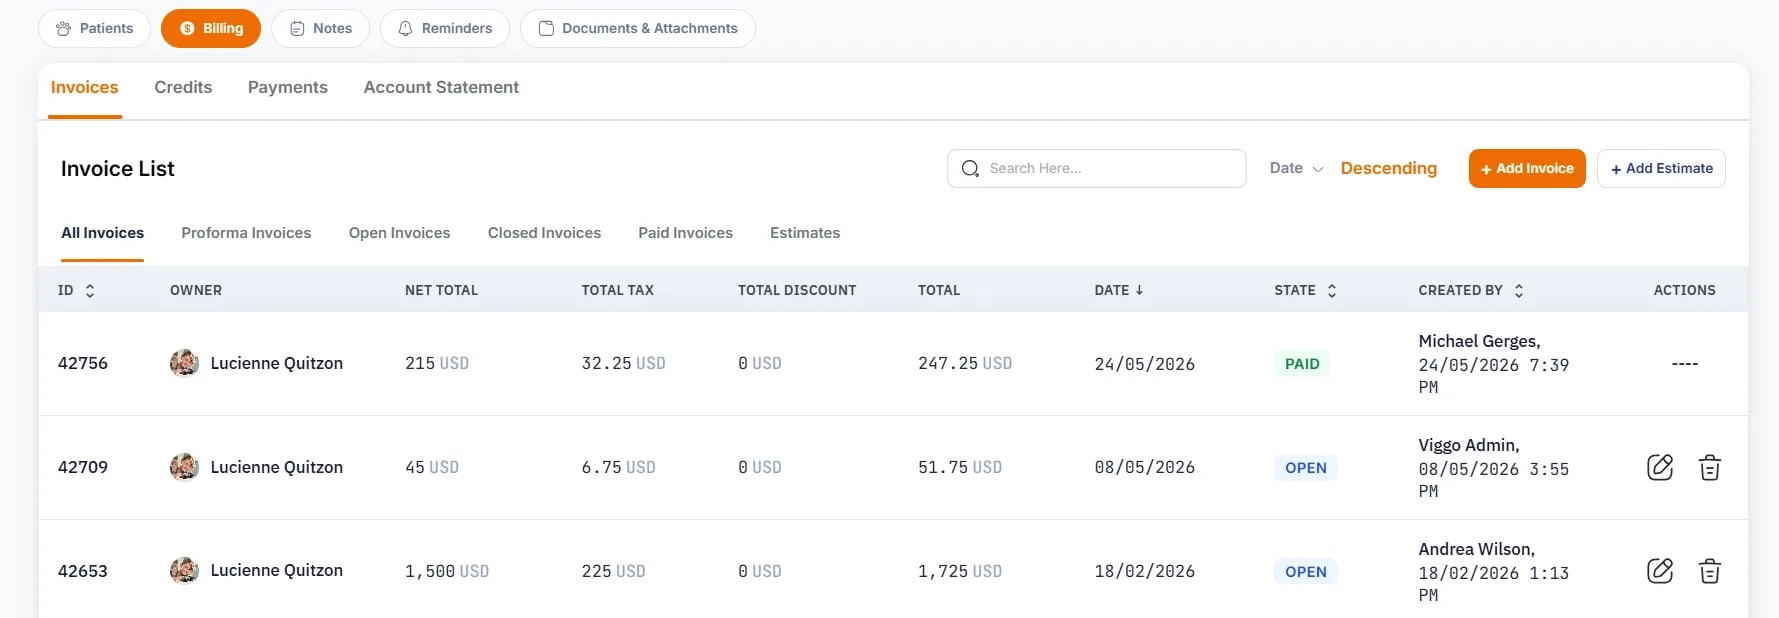Viewport: 1779px width, 618px height.
Task: Select the Estimates filter
Action: pos(805,233)
